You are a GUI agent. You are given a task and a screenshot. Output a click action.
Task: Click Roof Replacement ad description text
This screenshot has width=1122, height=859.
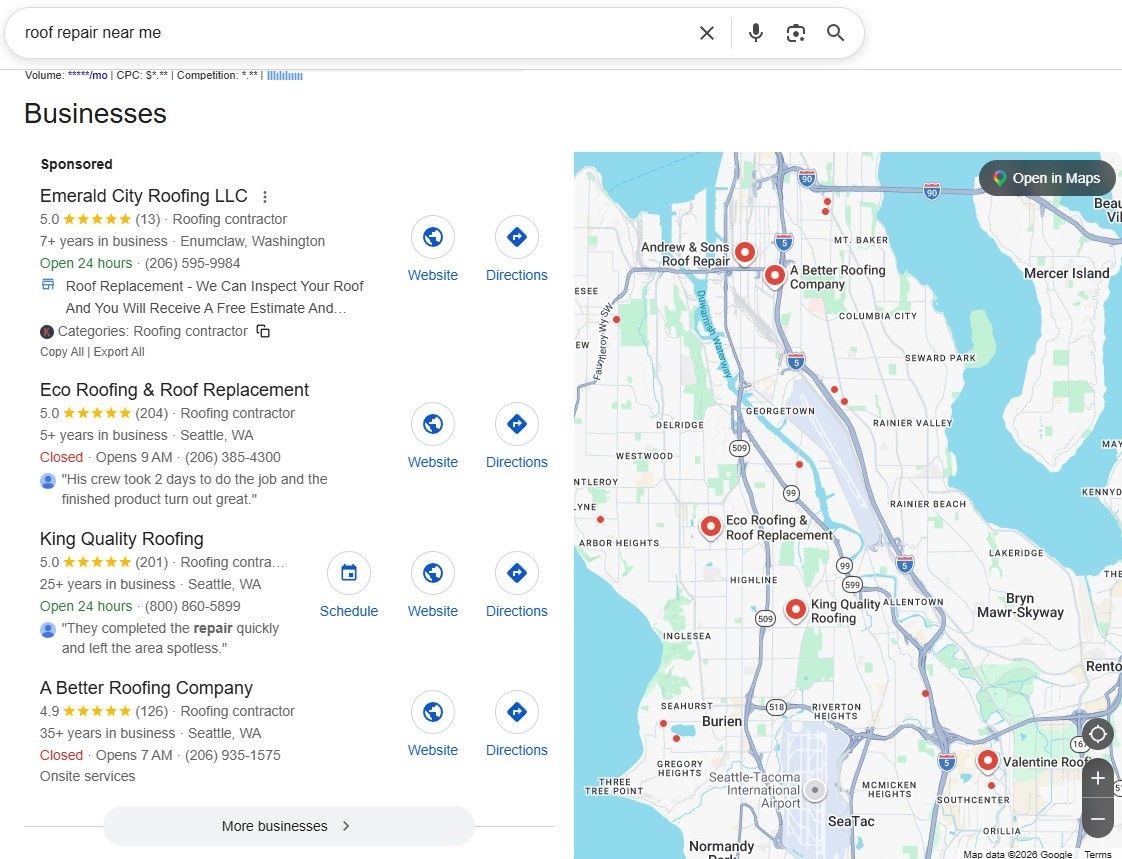click(214, 297)
